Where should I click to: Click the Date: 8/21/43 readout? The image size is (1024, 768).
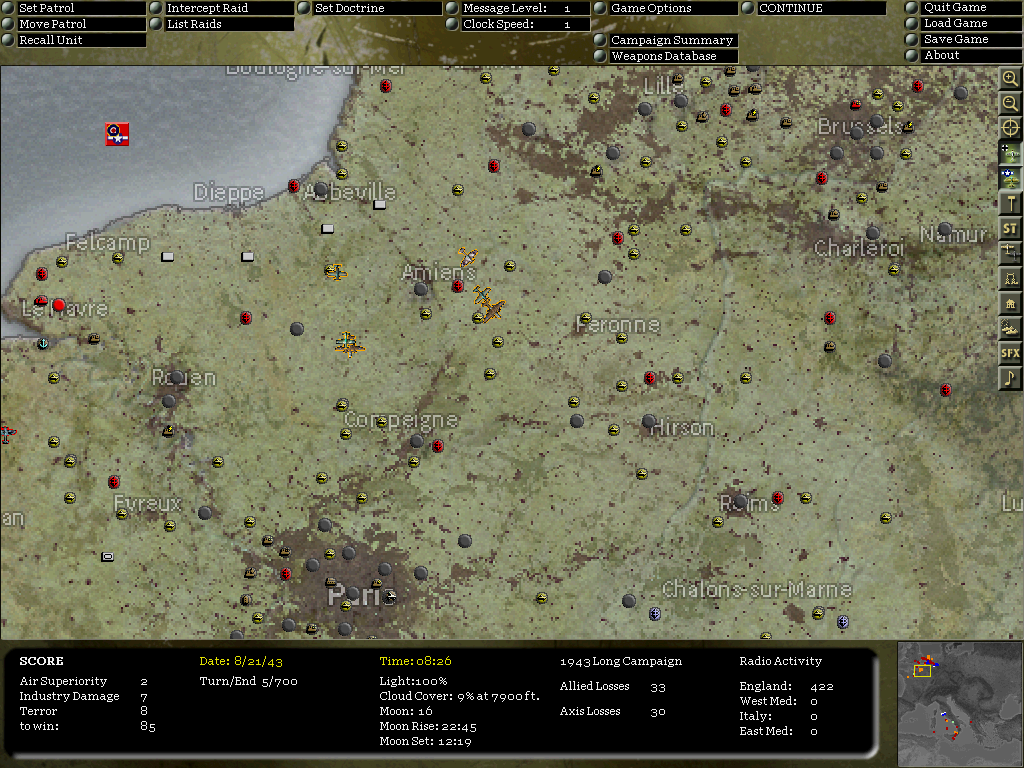click(x=241, y=661)
